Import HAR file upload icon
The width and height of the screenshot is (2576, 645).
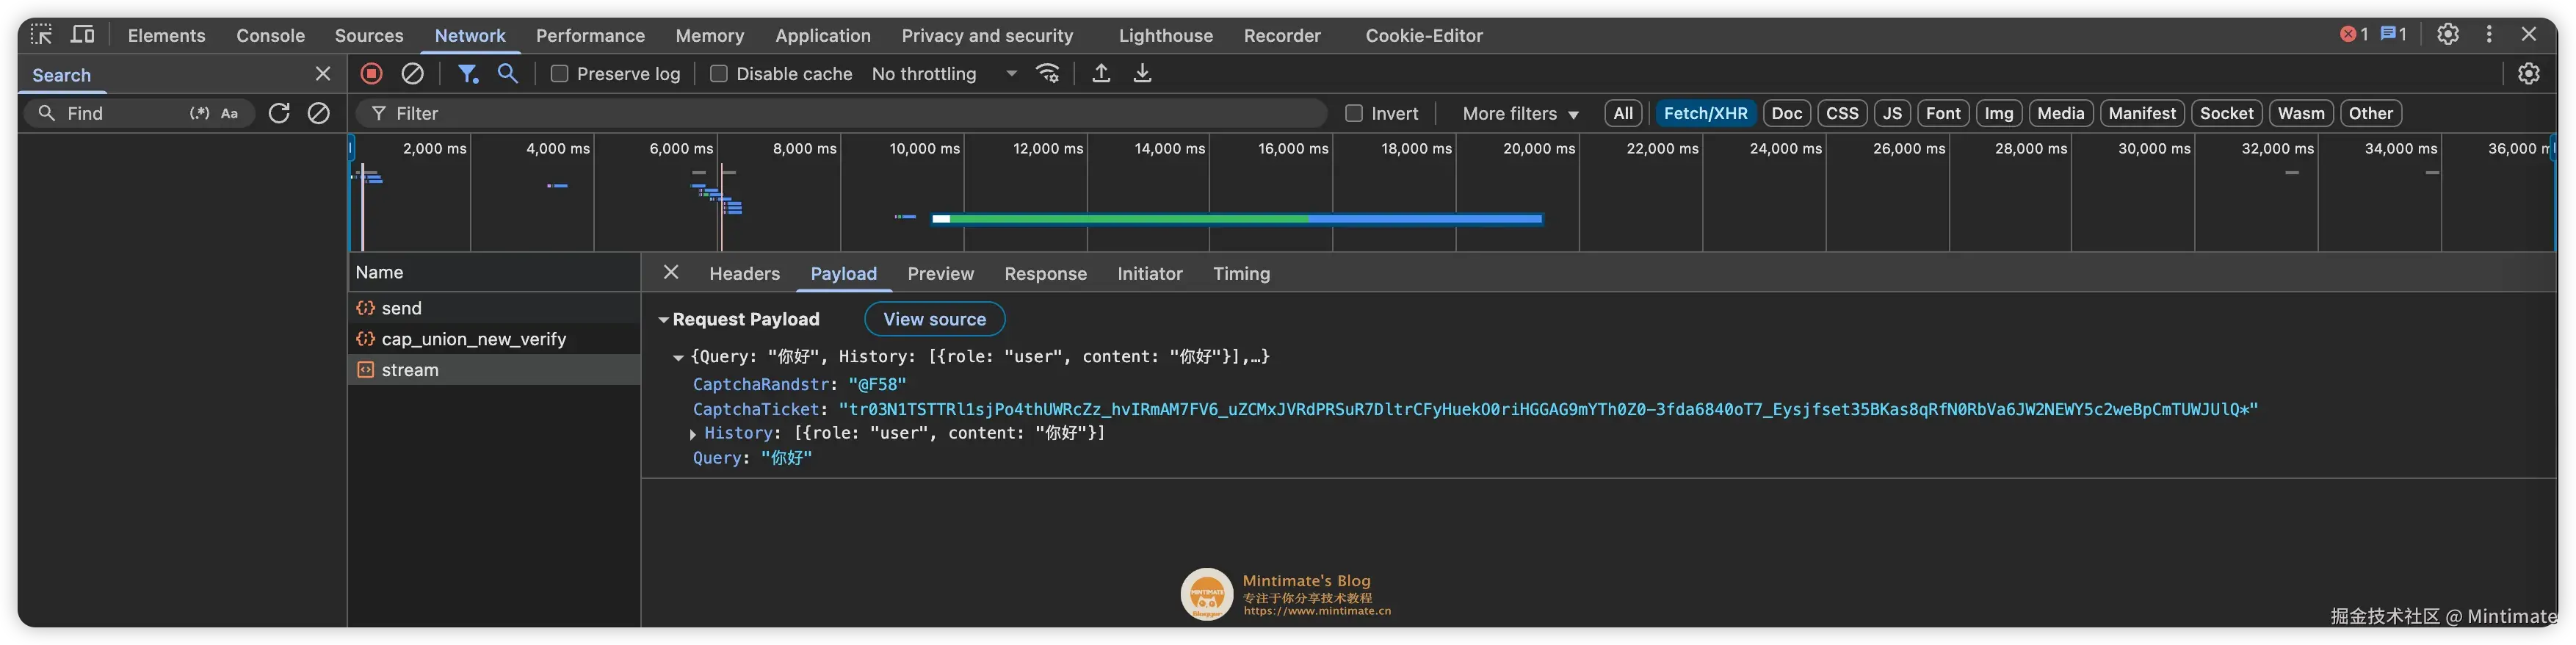(x=1100, y=73)
